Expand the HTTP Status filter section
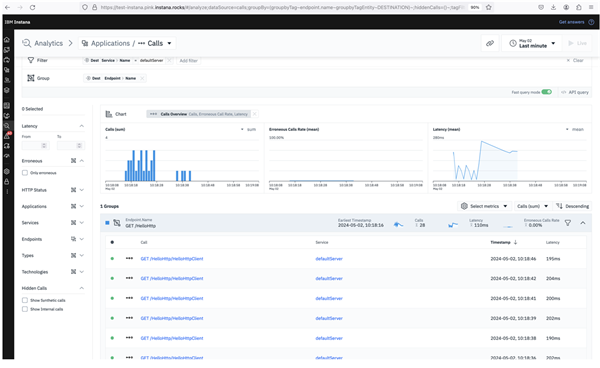Image resolution: width=600 pixels, height=368 pixels. tap(82, 190)
